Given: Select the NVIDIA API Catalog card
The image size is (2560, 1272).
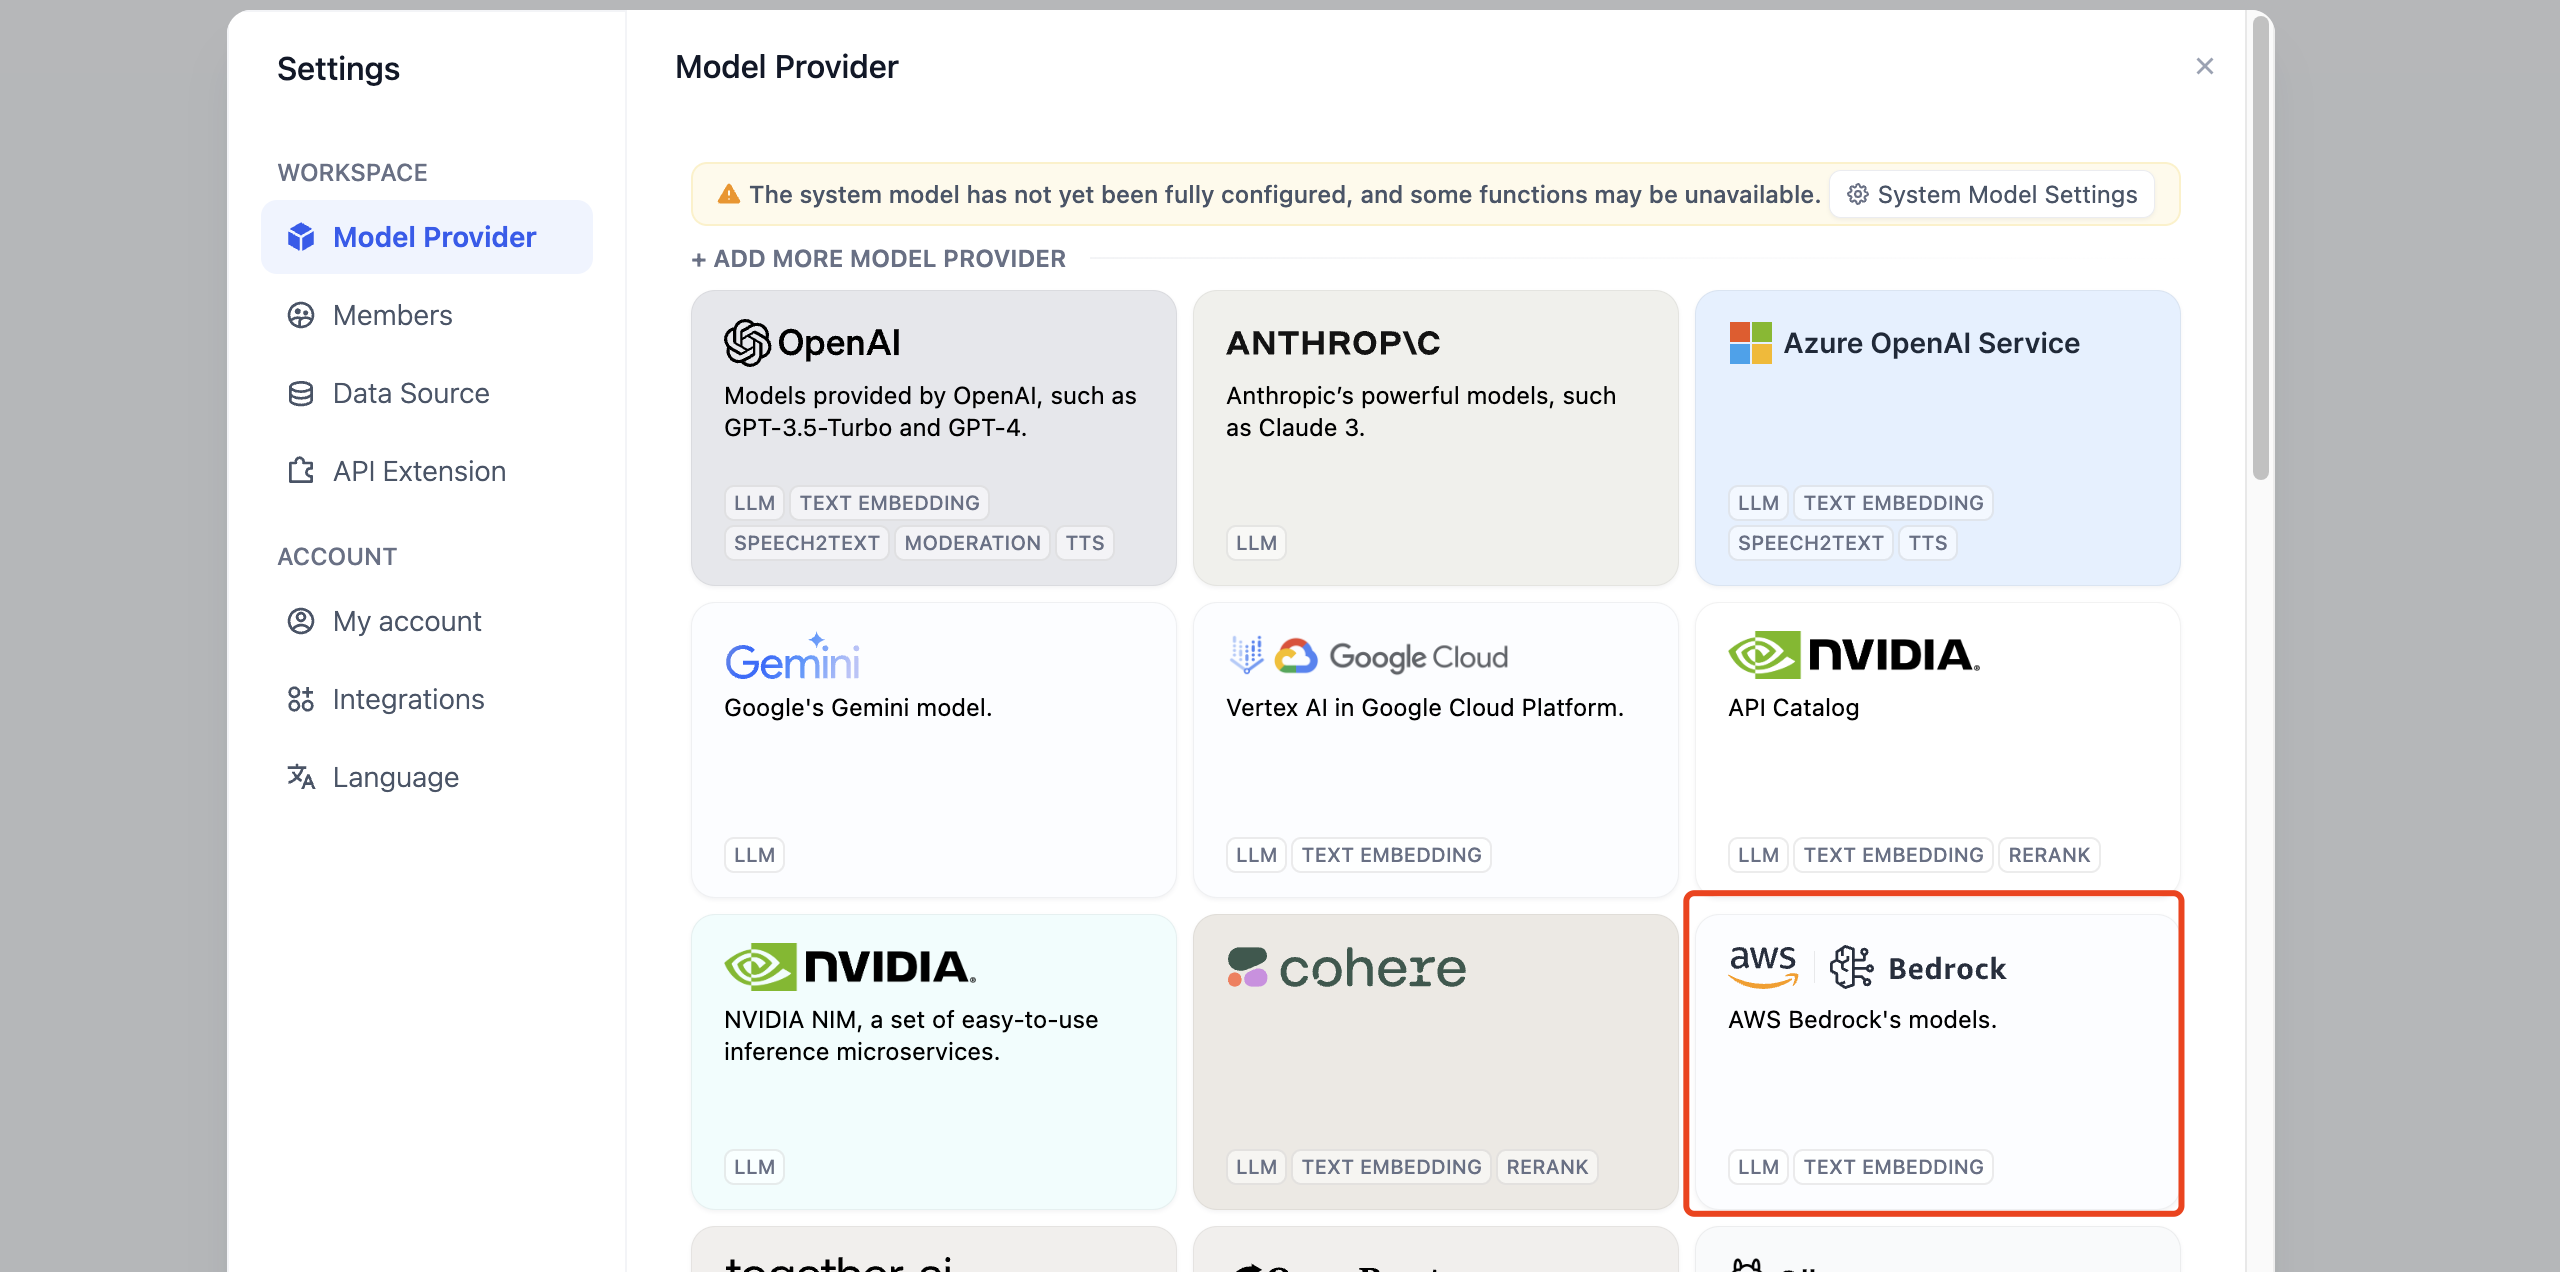Looking at the screenshot, I should pyautogui.click(x=1937, y=750).
